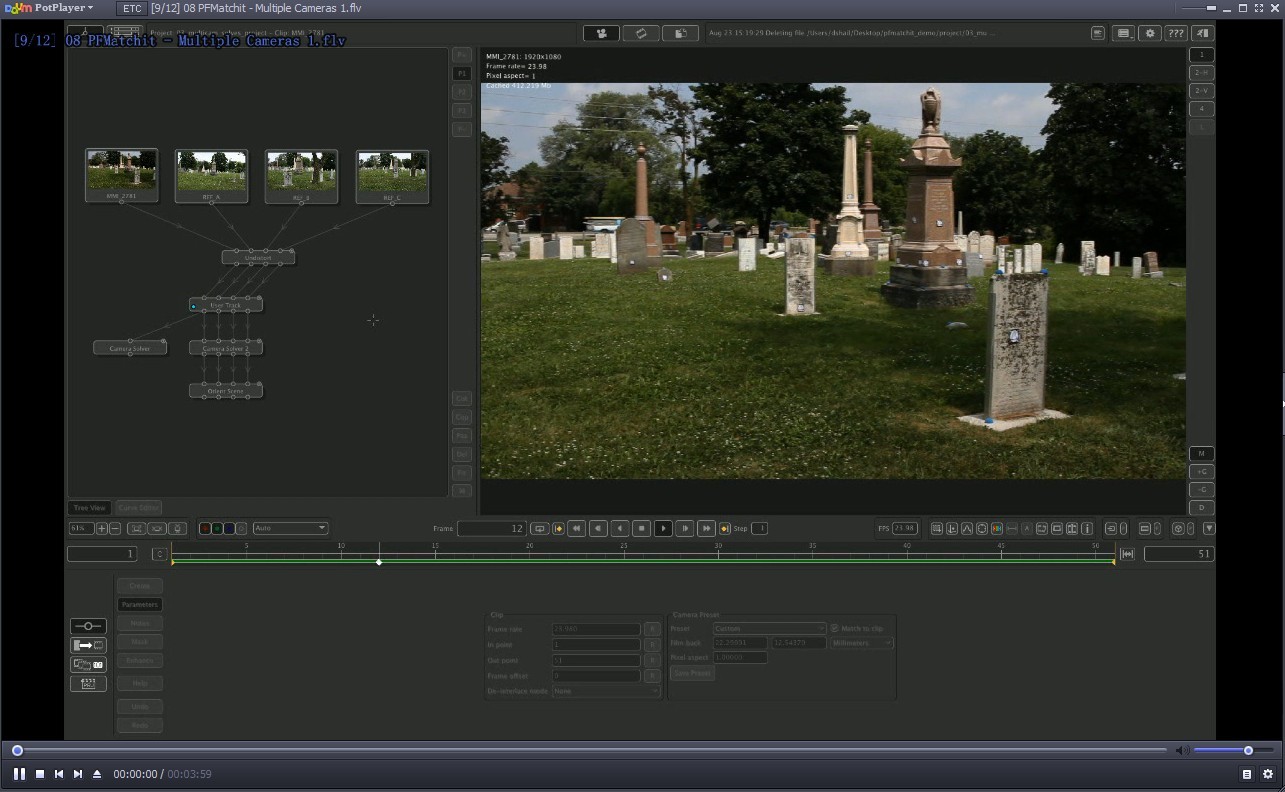Viewport: 1285px width, 792px height.
Task: Pause the video in PotPlayer
Action: 19,774
